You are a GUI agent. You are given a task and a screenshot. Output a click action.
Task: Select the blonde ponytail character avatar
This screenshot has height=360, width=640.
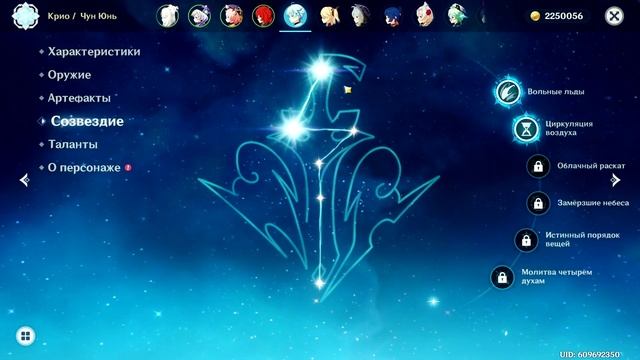(x=329, y=16)
